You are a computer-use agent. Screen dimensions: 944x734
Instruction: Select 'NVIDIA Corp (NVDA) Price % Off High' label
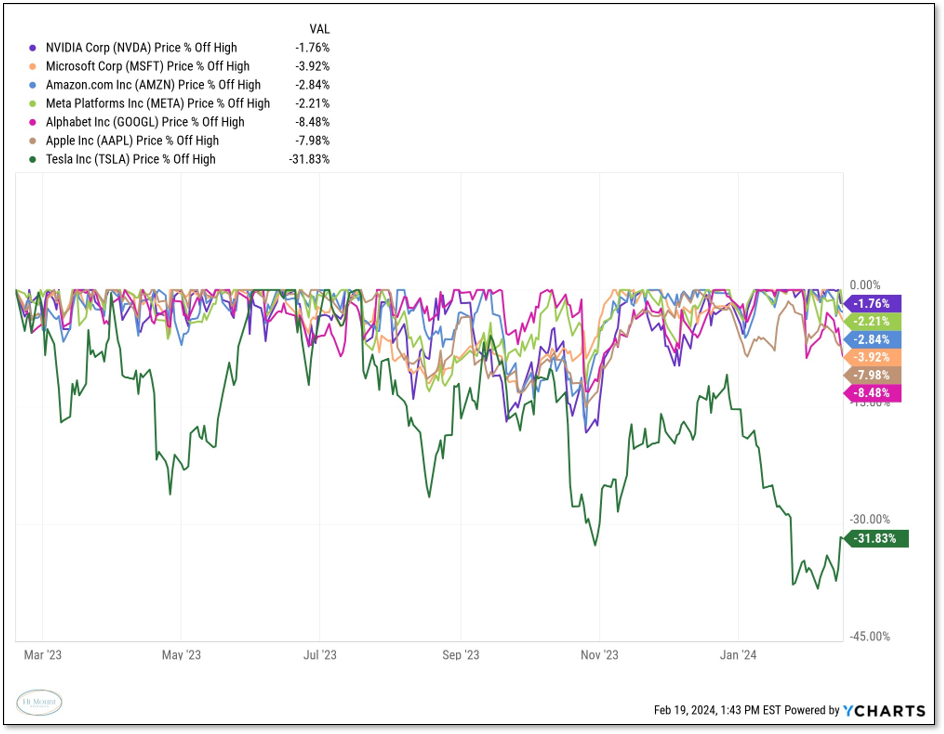pyautogui.click(x=141, y=48)
